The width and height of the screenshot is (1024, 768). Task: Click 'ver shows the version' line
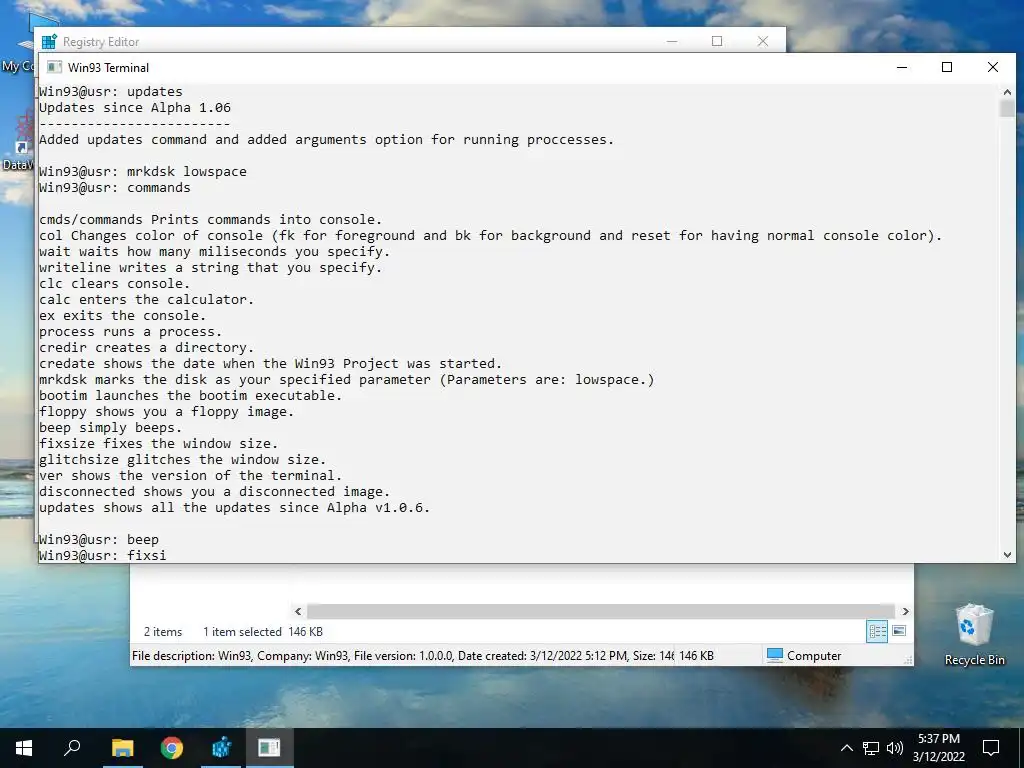coord(190,475)
